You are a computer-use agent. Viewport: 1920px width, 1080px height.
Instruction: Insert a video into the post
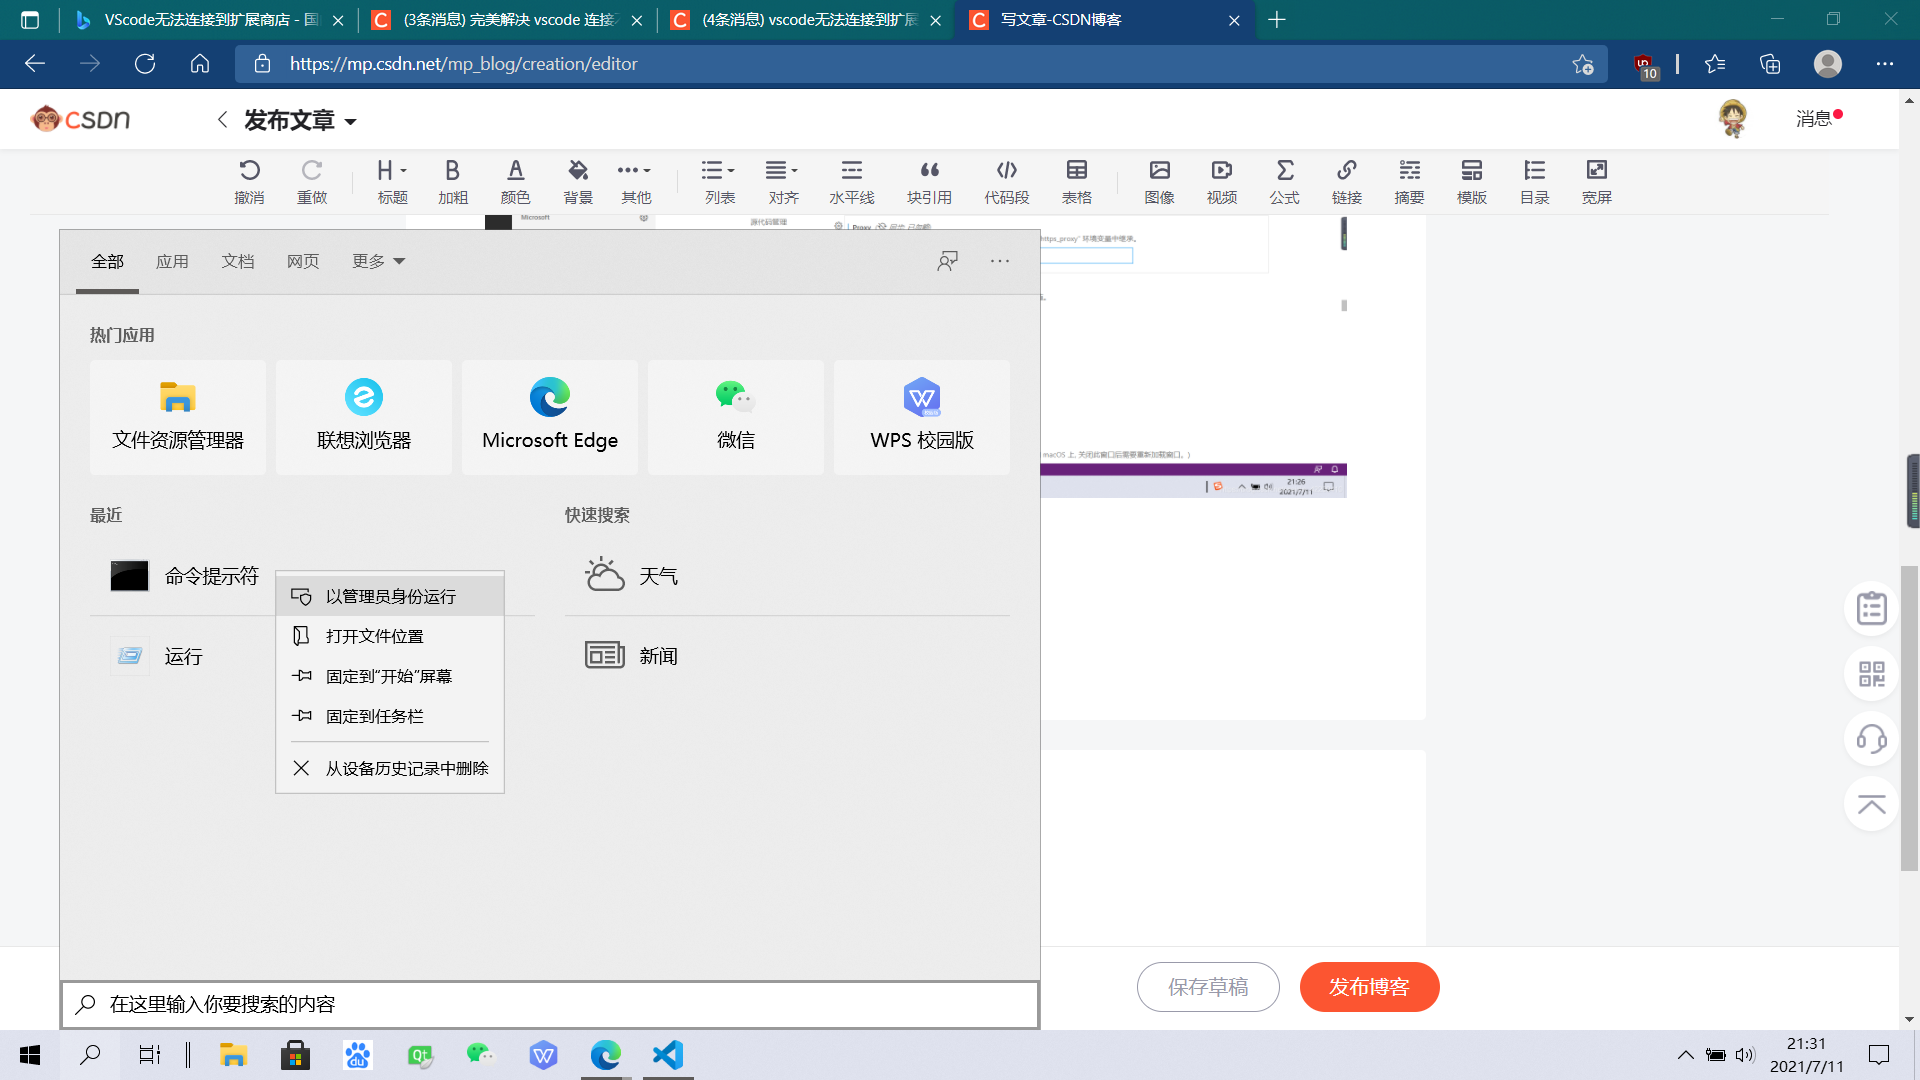[1221, 180]
